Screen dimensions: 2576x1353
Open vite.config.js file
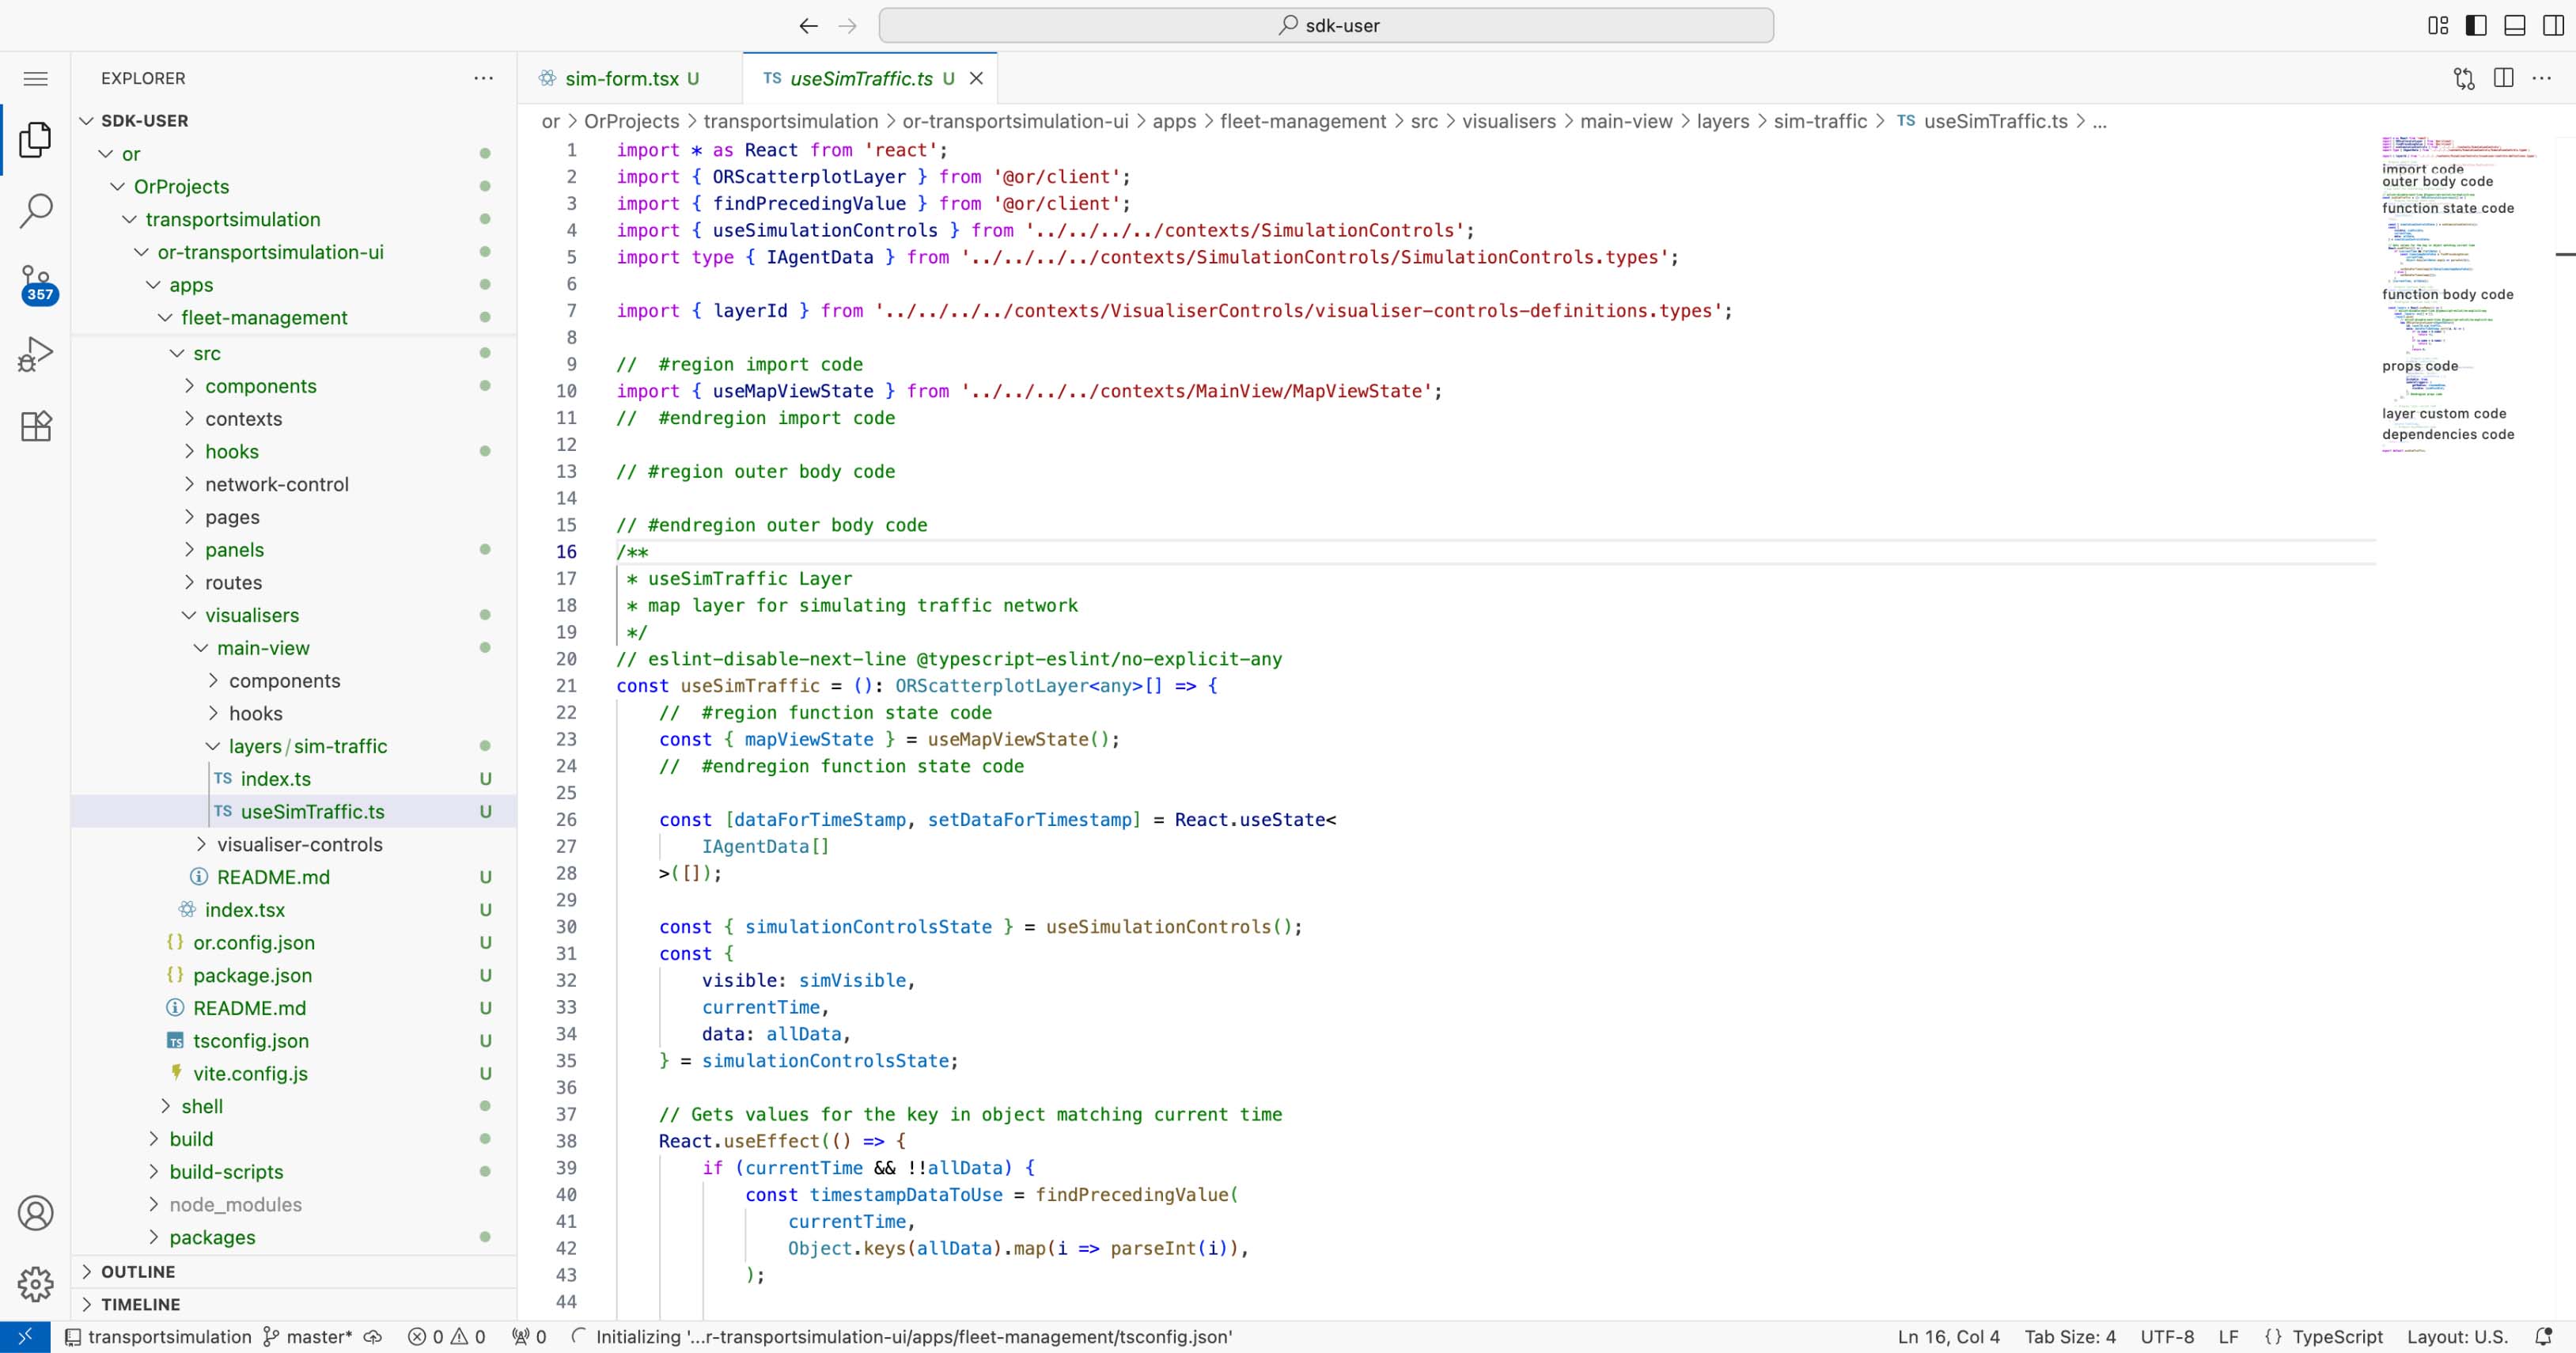click(x=294, y=1074)
